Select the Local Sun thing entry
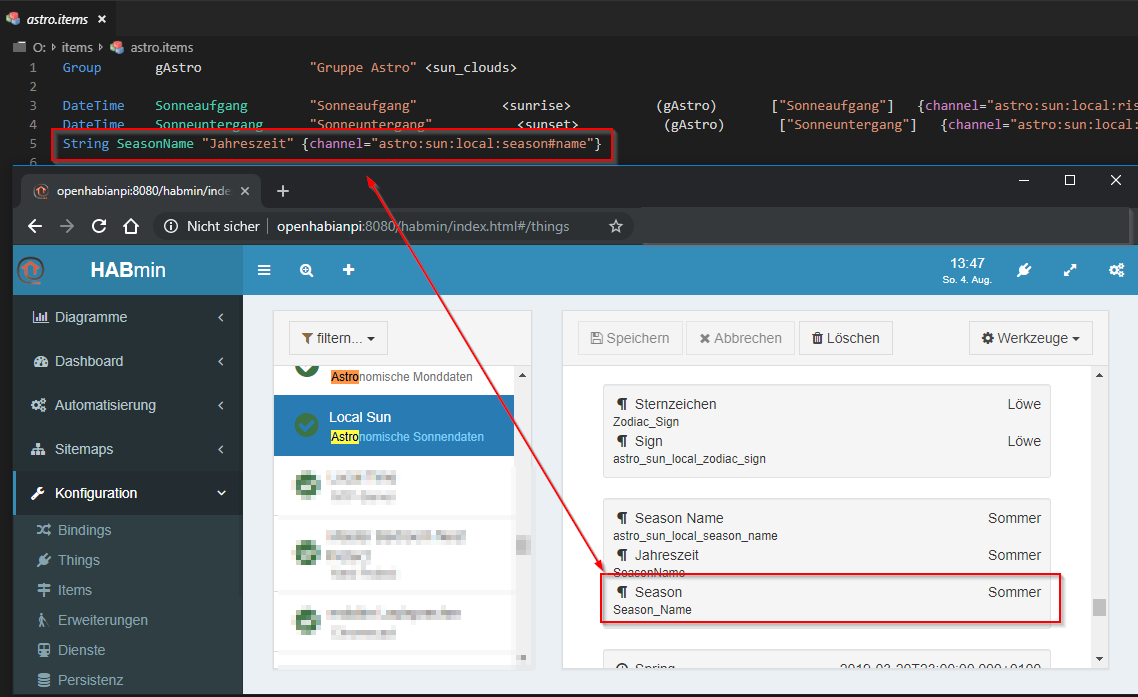The width and height of the screenshot is (1138, 697). (394, 426)
